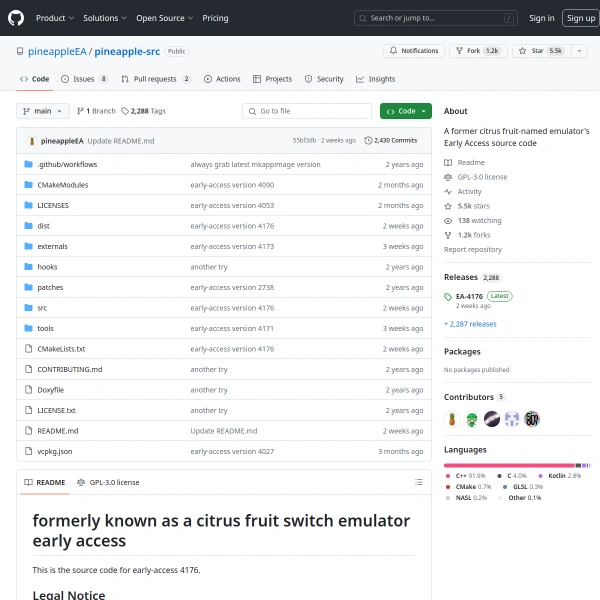Click the CONTRIBUTING.md file icon
Image resolution: width=600 pixels, height=600 pixels.
click(x=28, y=369)
